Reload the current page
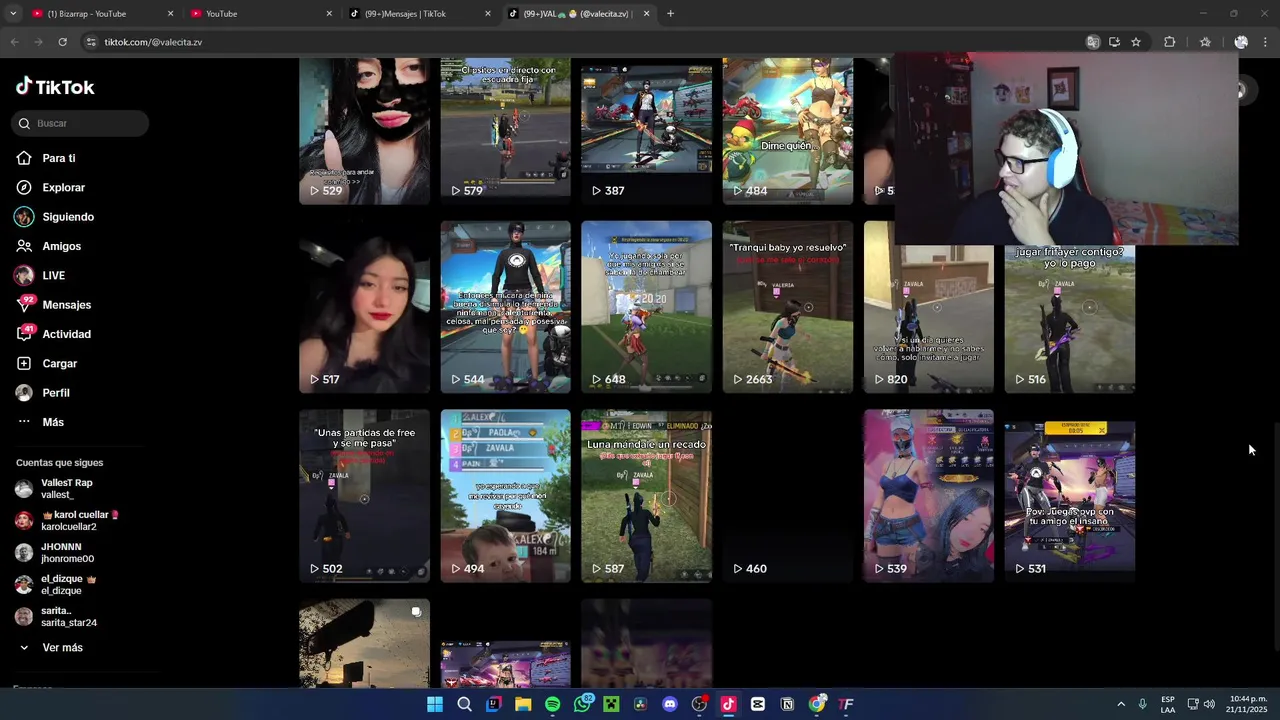Viewport: 1280px width, 720px height. click(x=62, y=42)
